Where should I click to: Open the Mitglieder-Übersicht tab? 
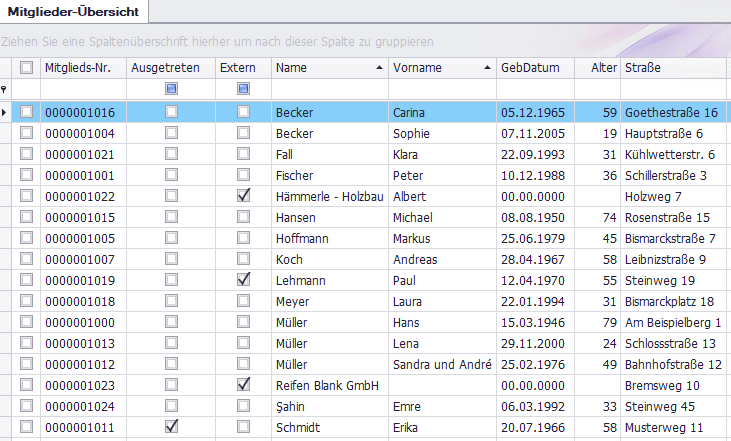tap(75, 11)
